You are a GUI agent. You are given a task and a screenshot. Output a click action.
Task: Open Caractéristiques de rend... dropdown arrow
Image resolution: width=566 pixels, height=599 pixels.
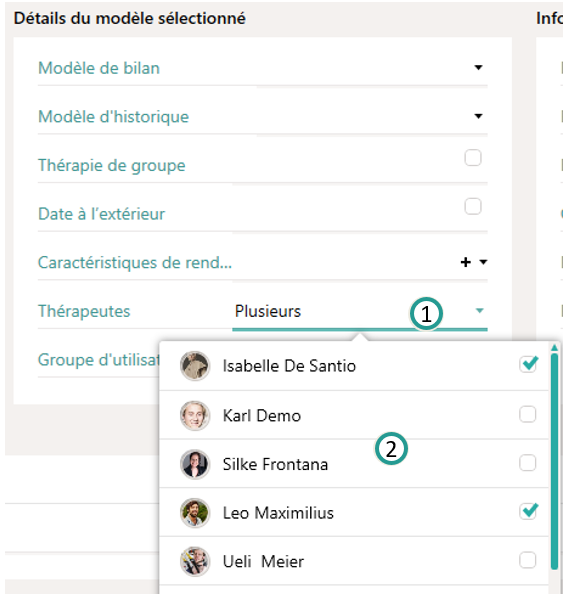pos(483,262)
